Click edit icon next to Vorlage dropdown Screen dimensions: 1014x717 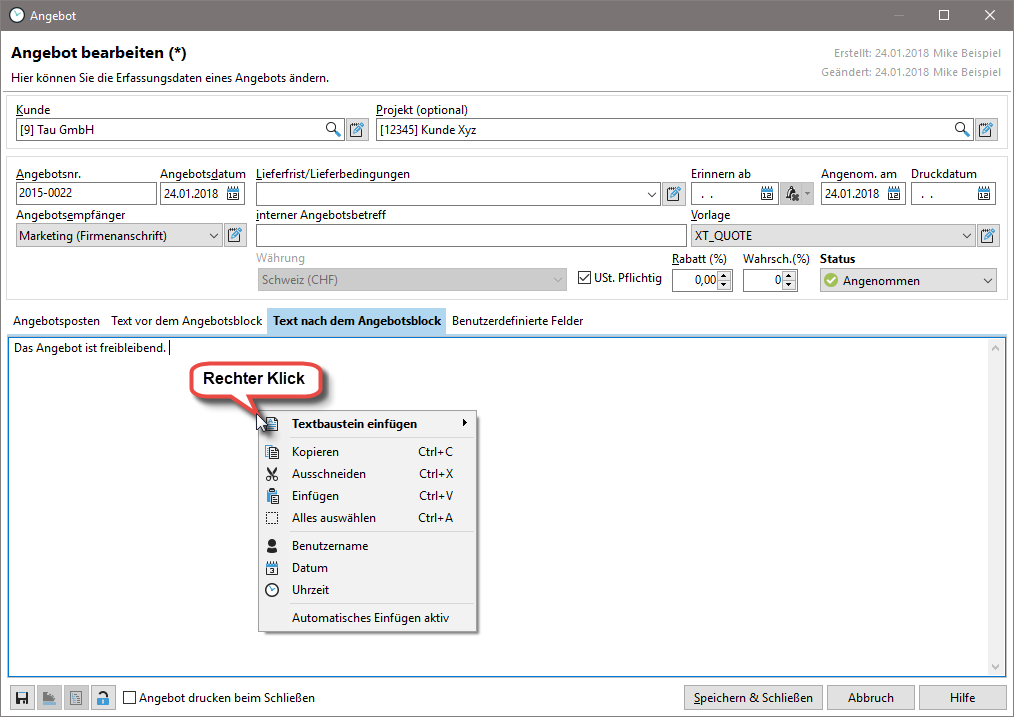987,236
